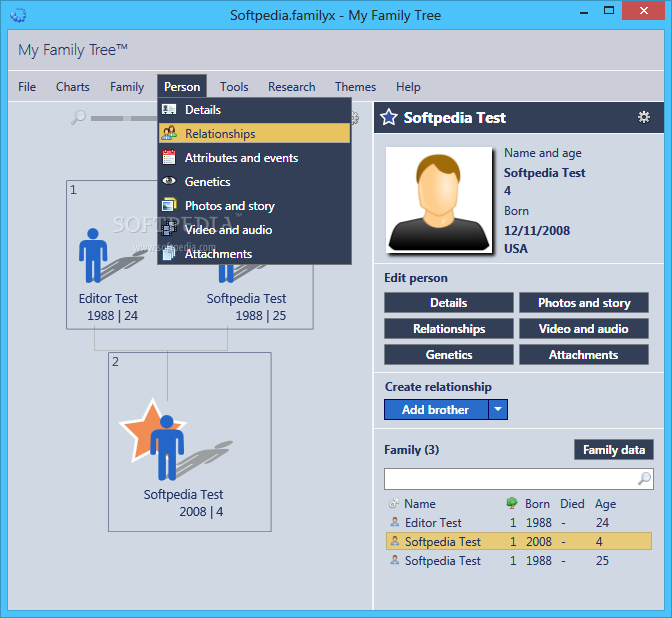The width and height of the screenshot is (672, 618).
Task: Click the Genetics button under Edit person
Action: click(449, 354)
